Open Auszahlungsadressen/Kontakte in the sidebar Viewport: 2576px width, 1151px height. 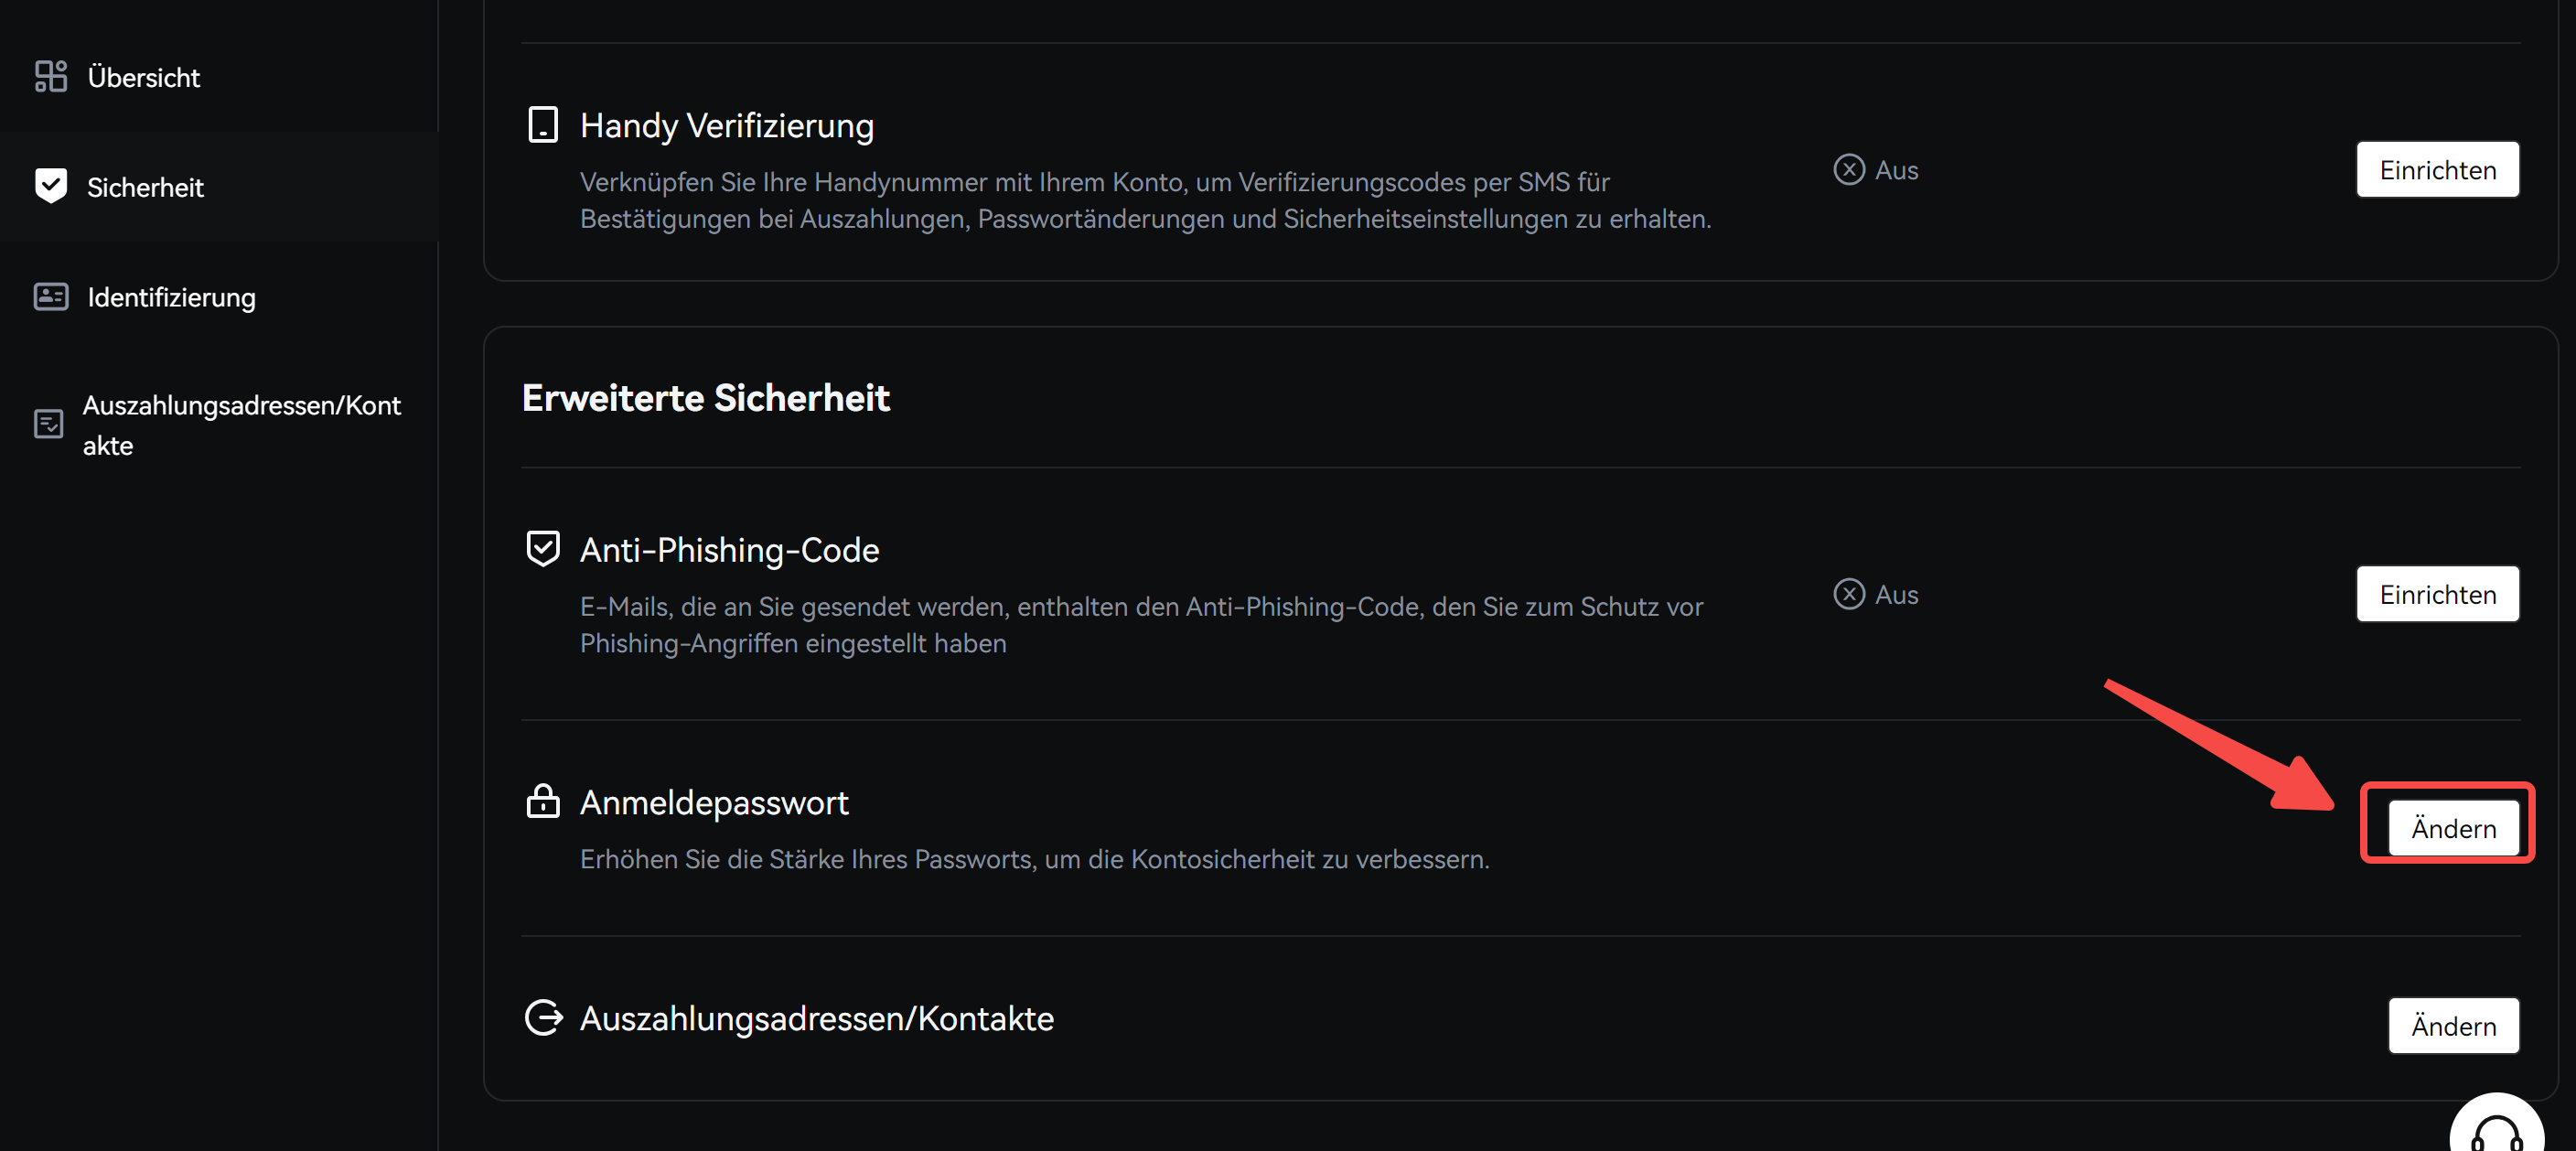pos(241,425)
